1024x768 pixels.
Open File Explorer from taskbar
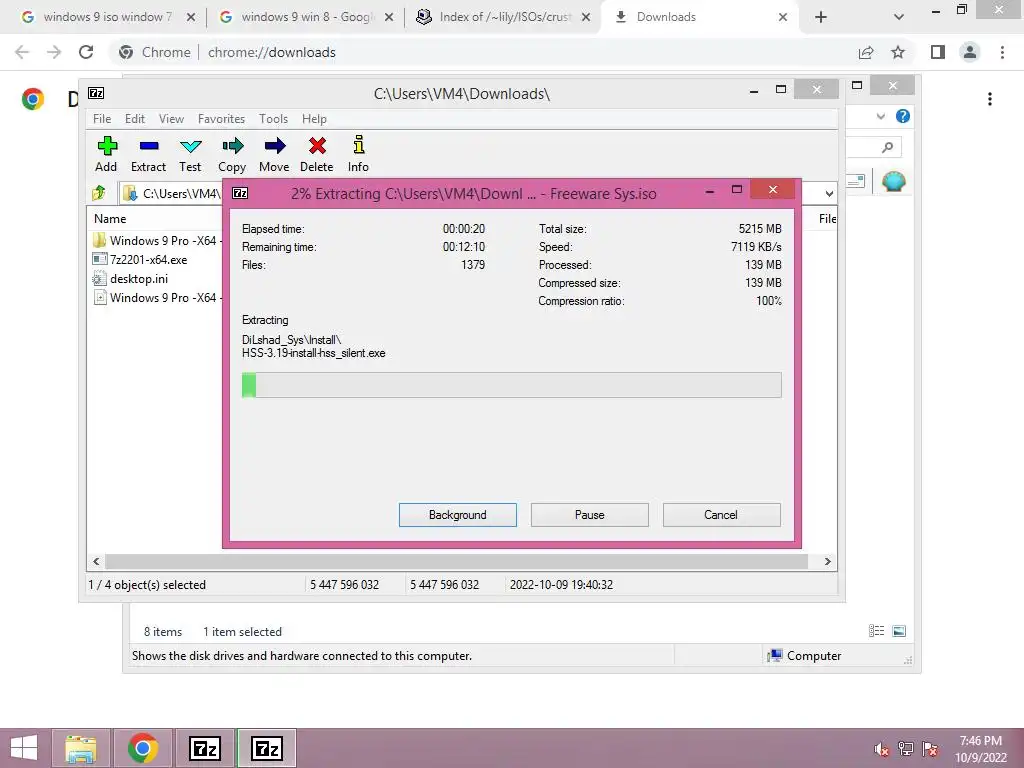[x=80, y=748]
